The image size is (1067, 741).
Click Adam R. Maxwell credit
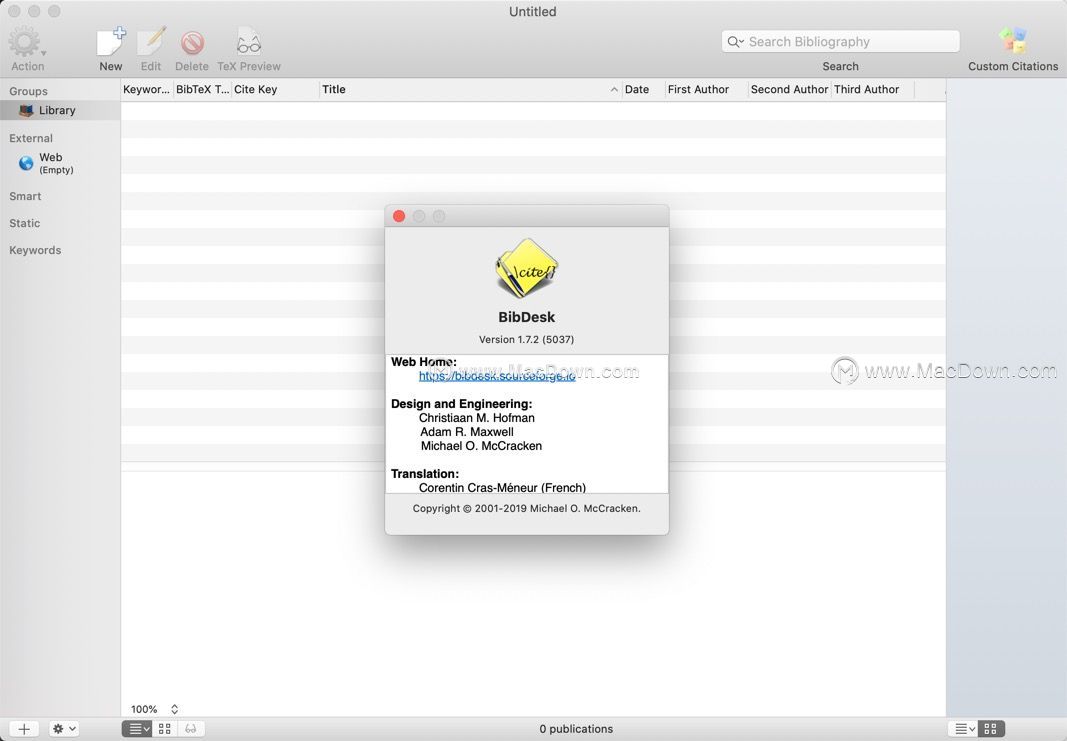click(x=467, y=432)
